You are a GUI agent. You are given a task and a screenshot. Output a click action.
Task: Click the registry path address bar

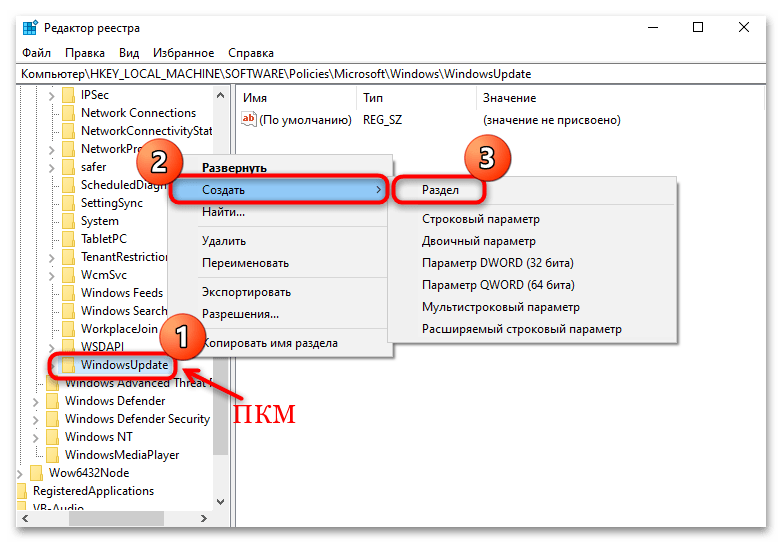pyautogui.click(x=391, y=74)
